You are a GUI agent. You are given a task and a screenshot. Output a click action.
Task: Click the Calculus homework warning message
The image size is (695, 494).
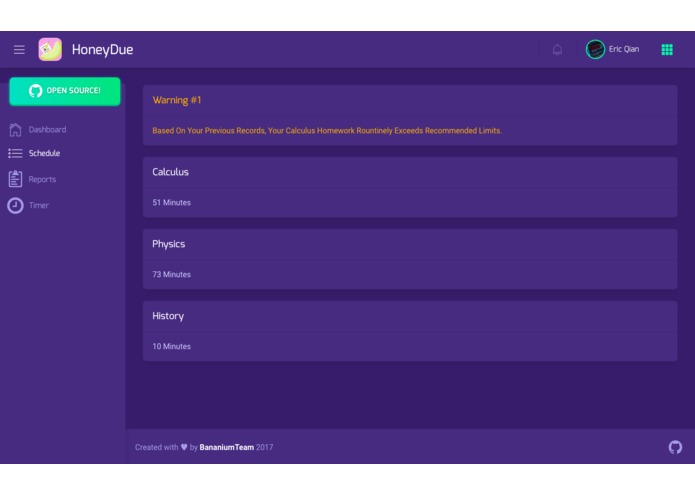327,131
